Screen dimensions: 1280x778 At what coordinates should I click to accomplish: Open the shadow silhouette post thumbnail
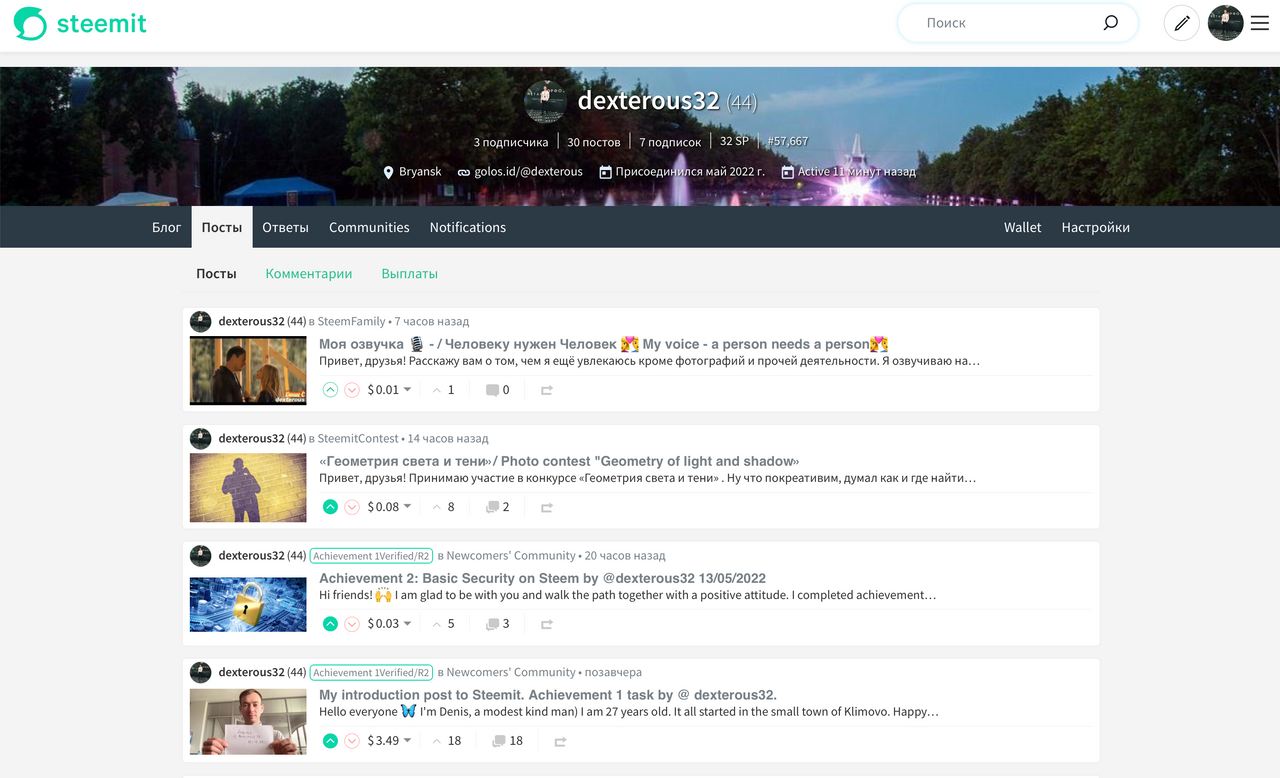[248, 488]
